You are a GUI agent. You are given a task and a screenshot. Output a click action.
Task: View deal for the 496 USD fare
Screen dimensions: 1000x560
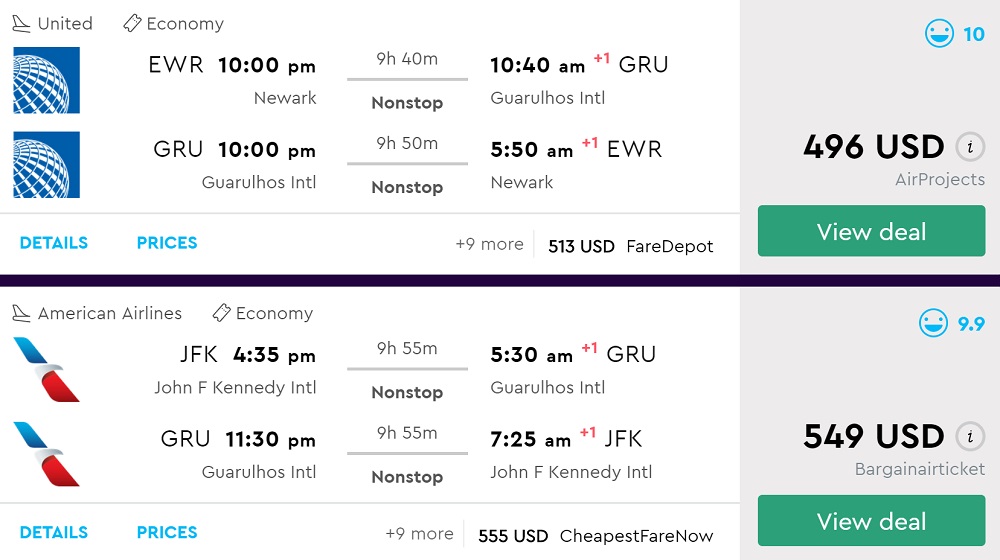pyautogui.click(x=871, y=232)
